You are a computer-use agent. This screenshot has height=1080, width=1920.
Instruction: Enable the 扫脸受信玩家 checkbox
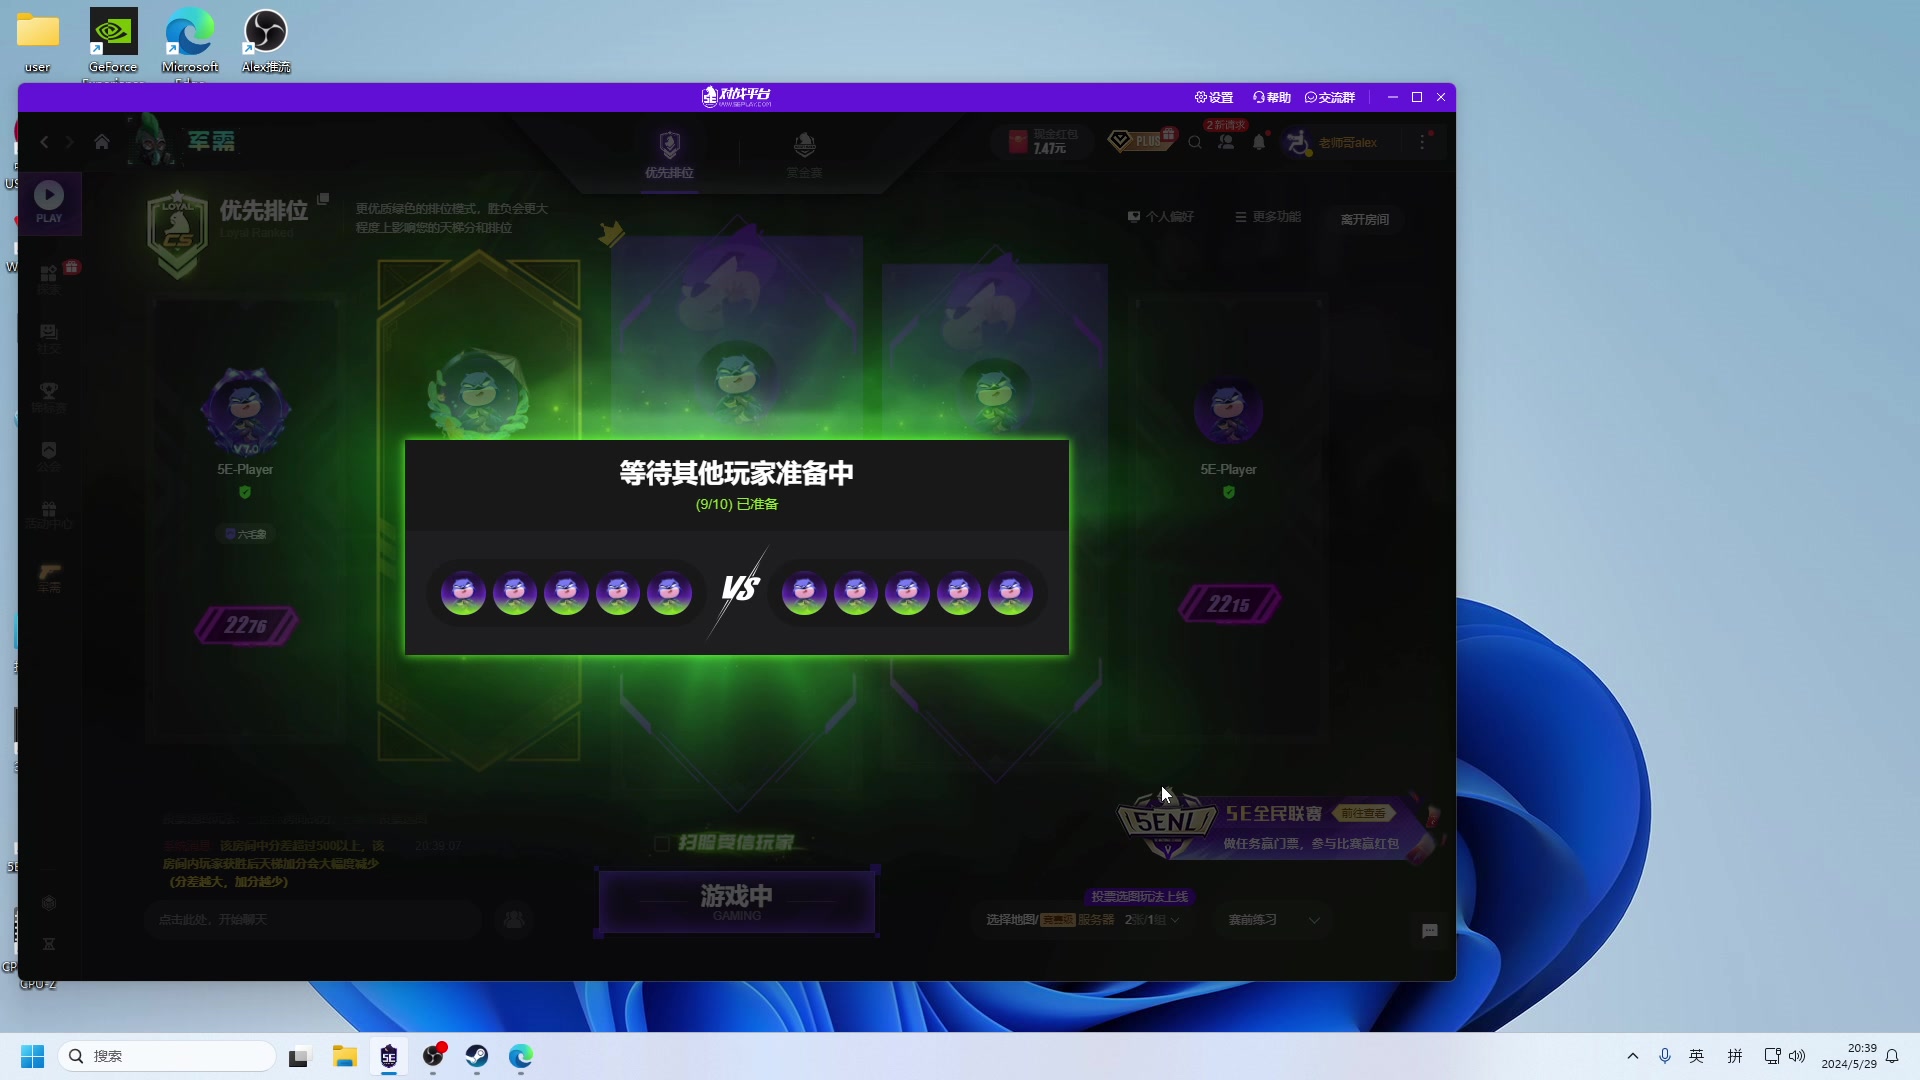point(662,843)
